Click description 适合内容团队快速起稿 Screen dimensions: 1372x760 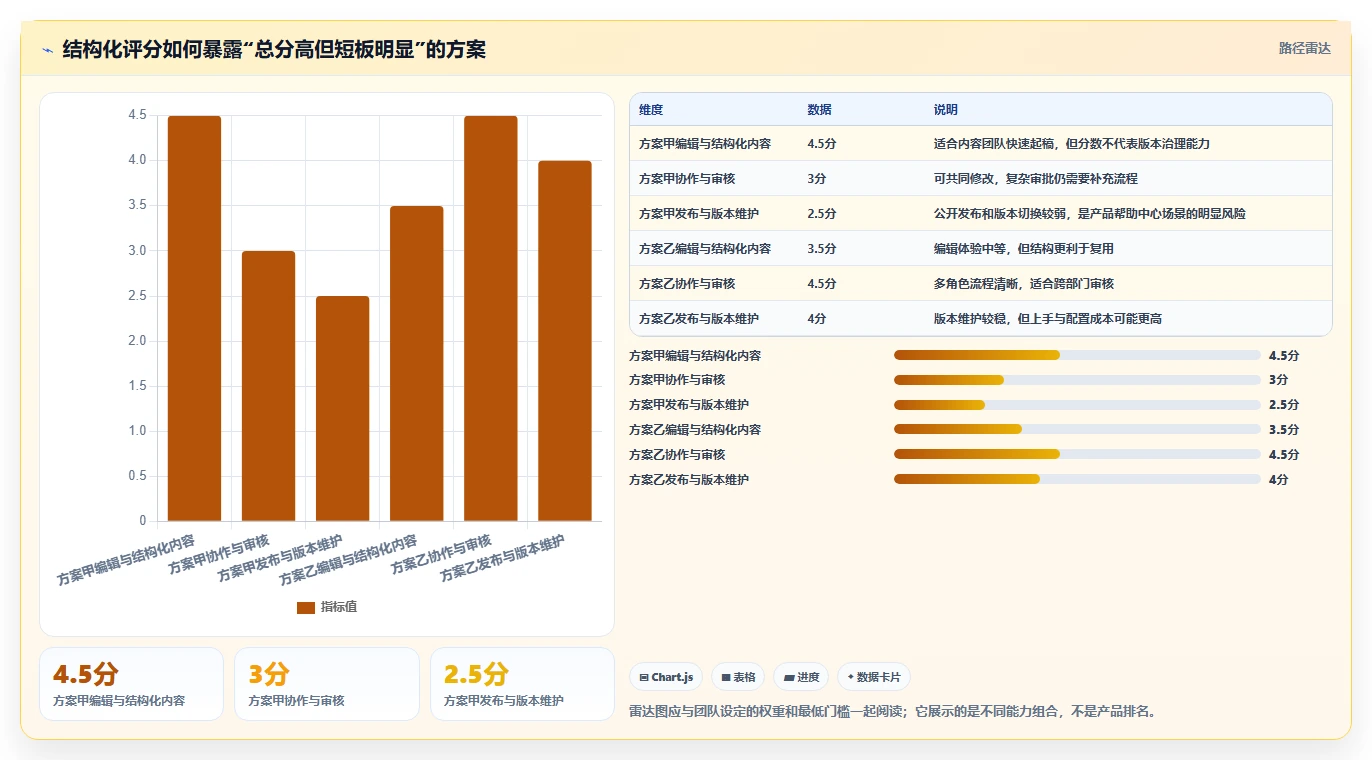coord(994,144)
